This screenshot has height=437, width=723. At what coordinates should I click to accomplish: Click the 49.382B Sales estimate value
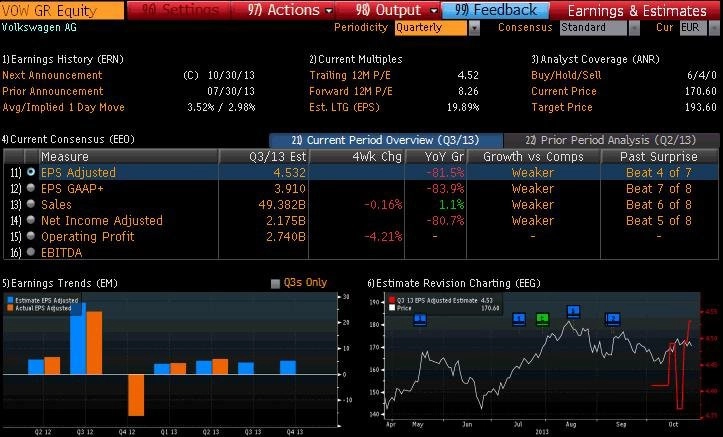282,205
